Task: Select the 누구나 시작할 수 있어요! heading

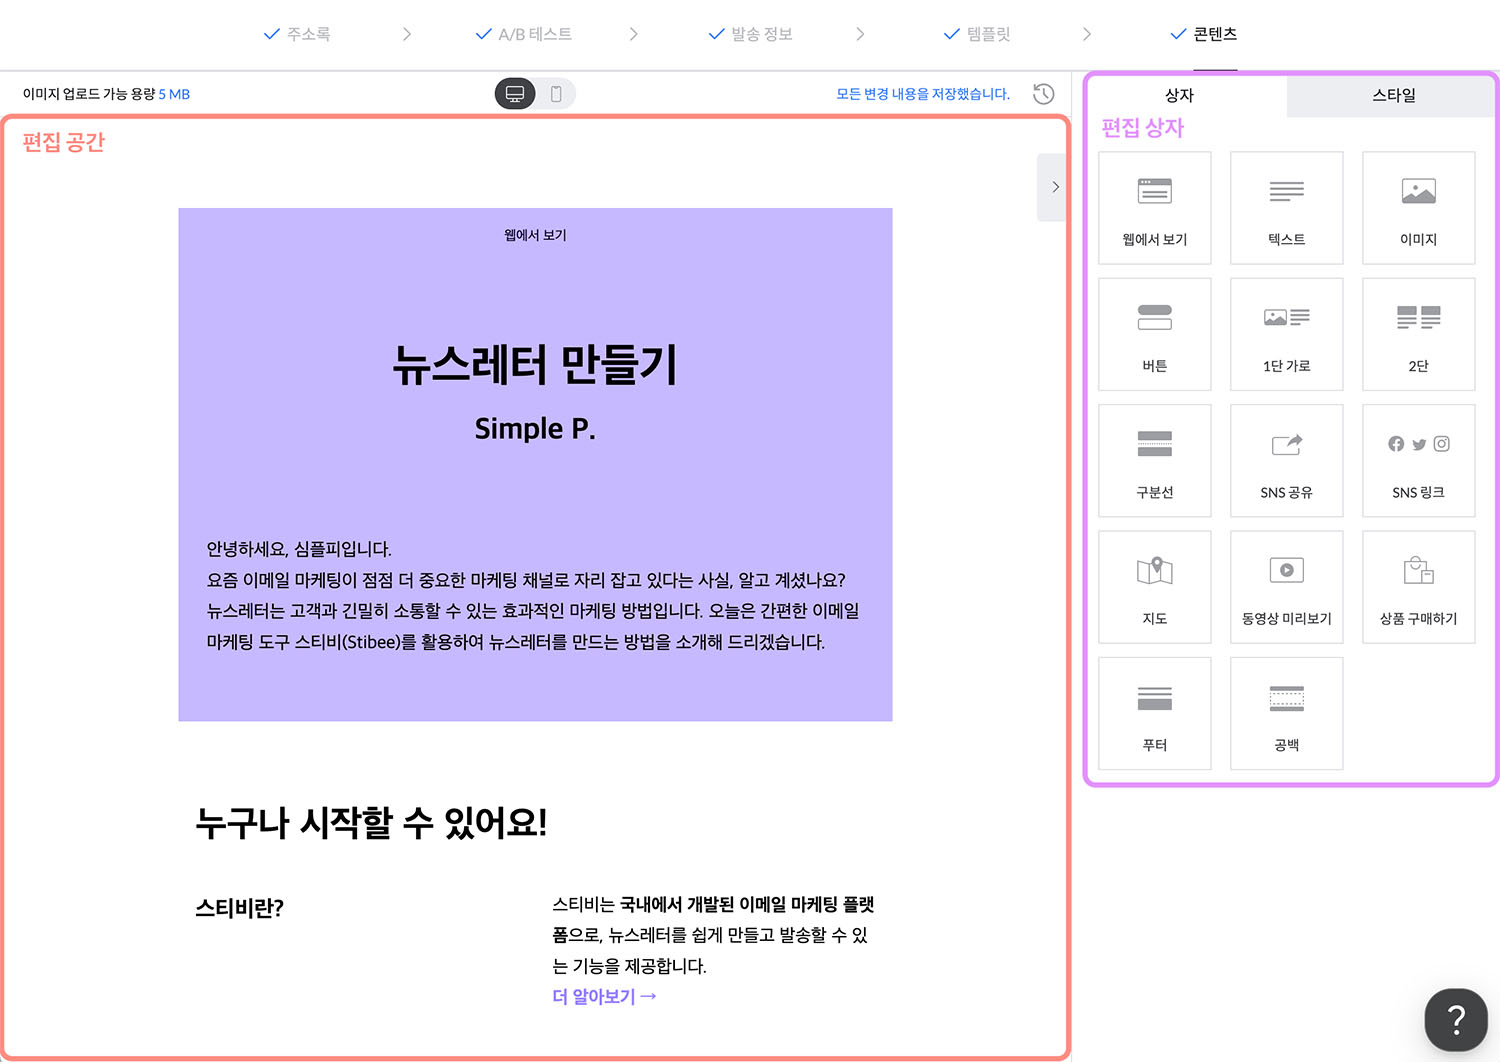Action: tap(371, 824)
